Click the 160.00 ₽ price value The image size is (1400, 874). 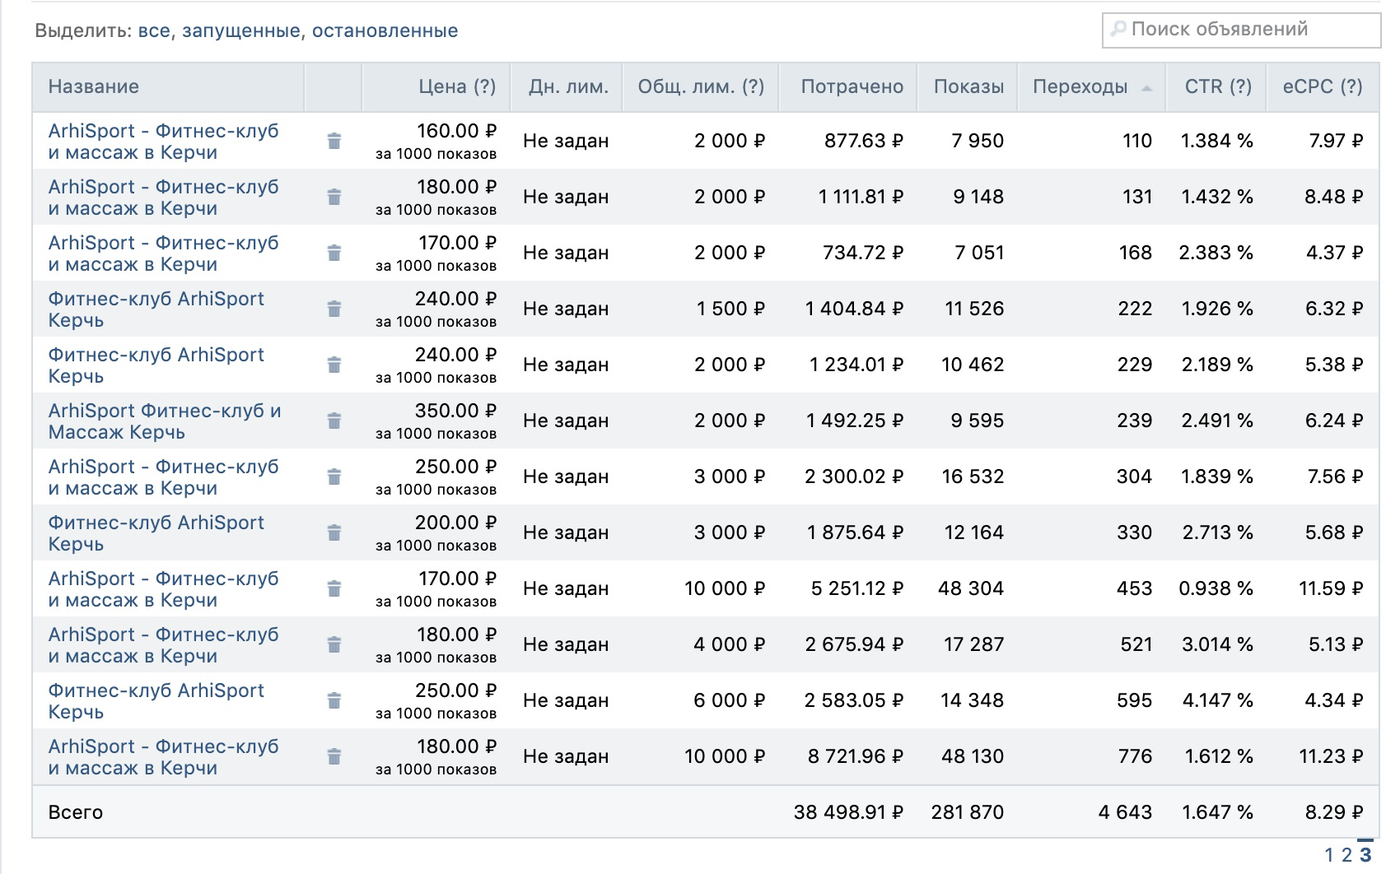pos(456,131)
